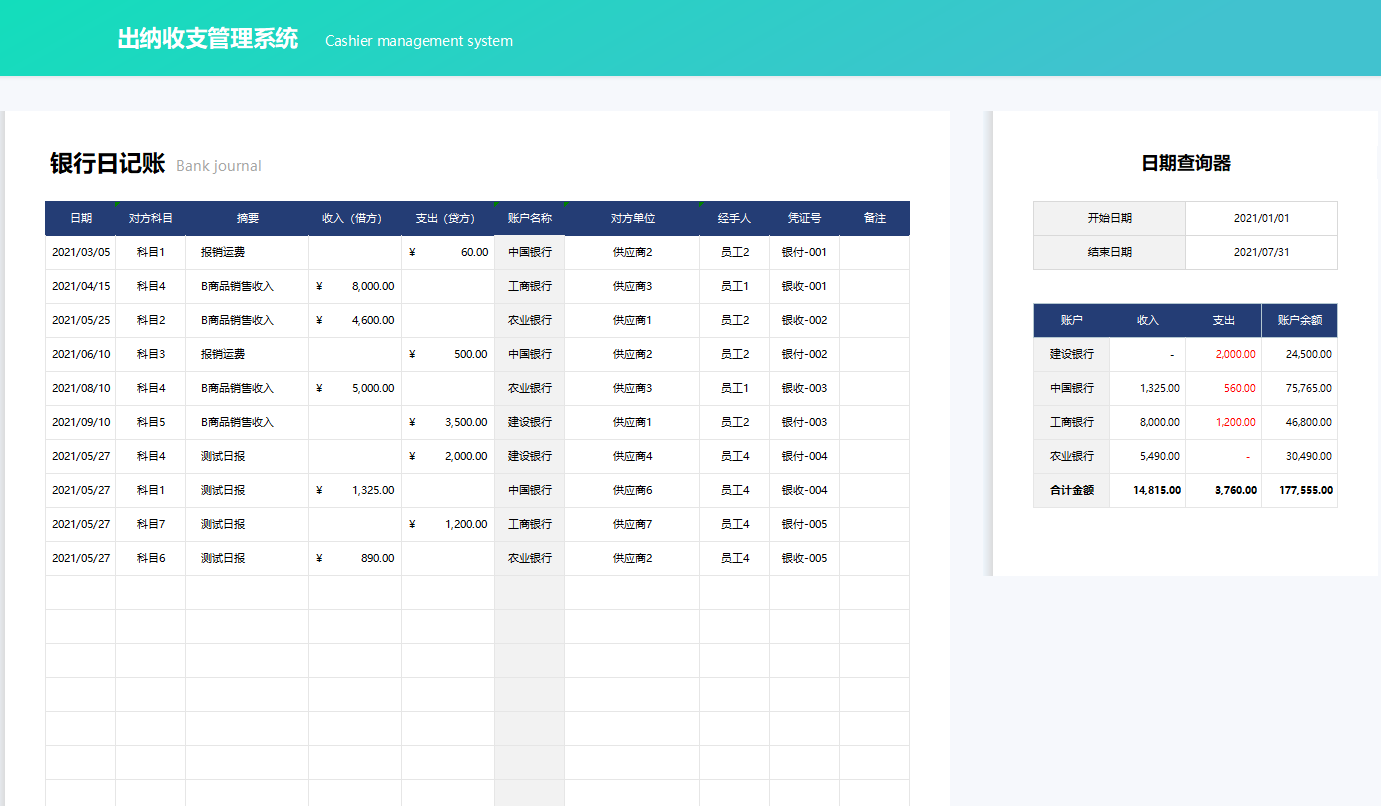Select the 500.00 expense cell
The height and width of the screenshot is (806, 1381).
click(x=448, y=354)
